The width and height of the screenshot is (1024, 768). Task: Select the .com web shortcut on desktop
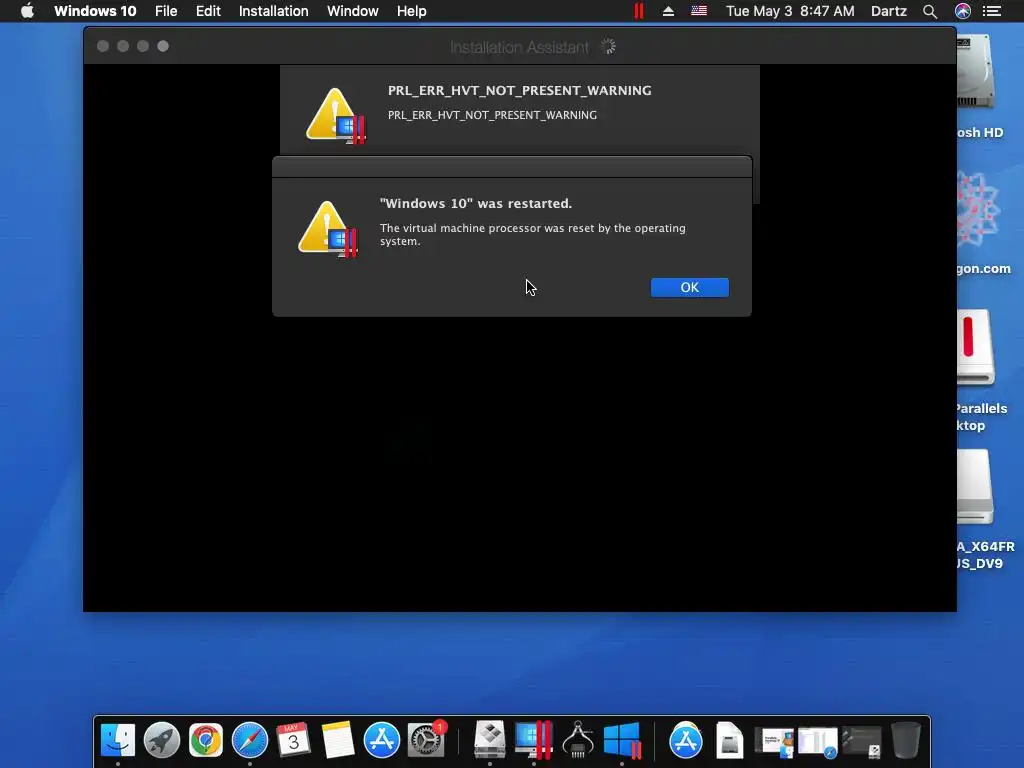(x=978, y=210)
